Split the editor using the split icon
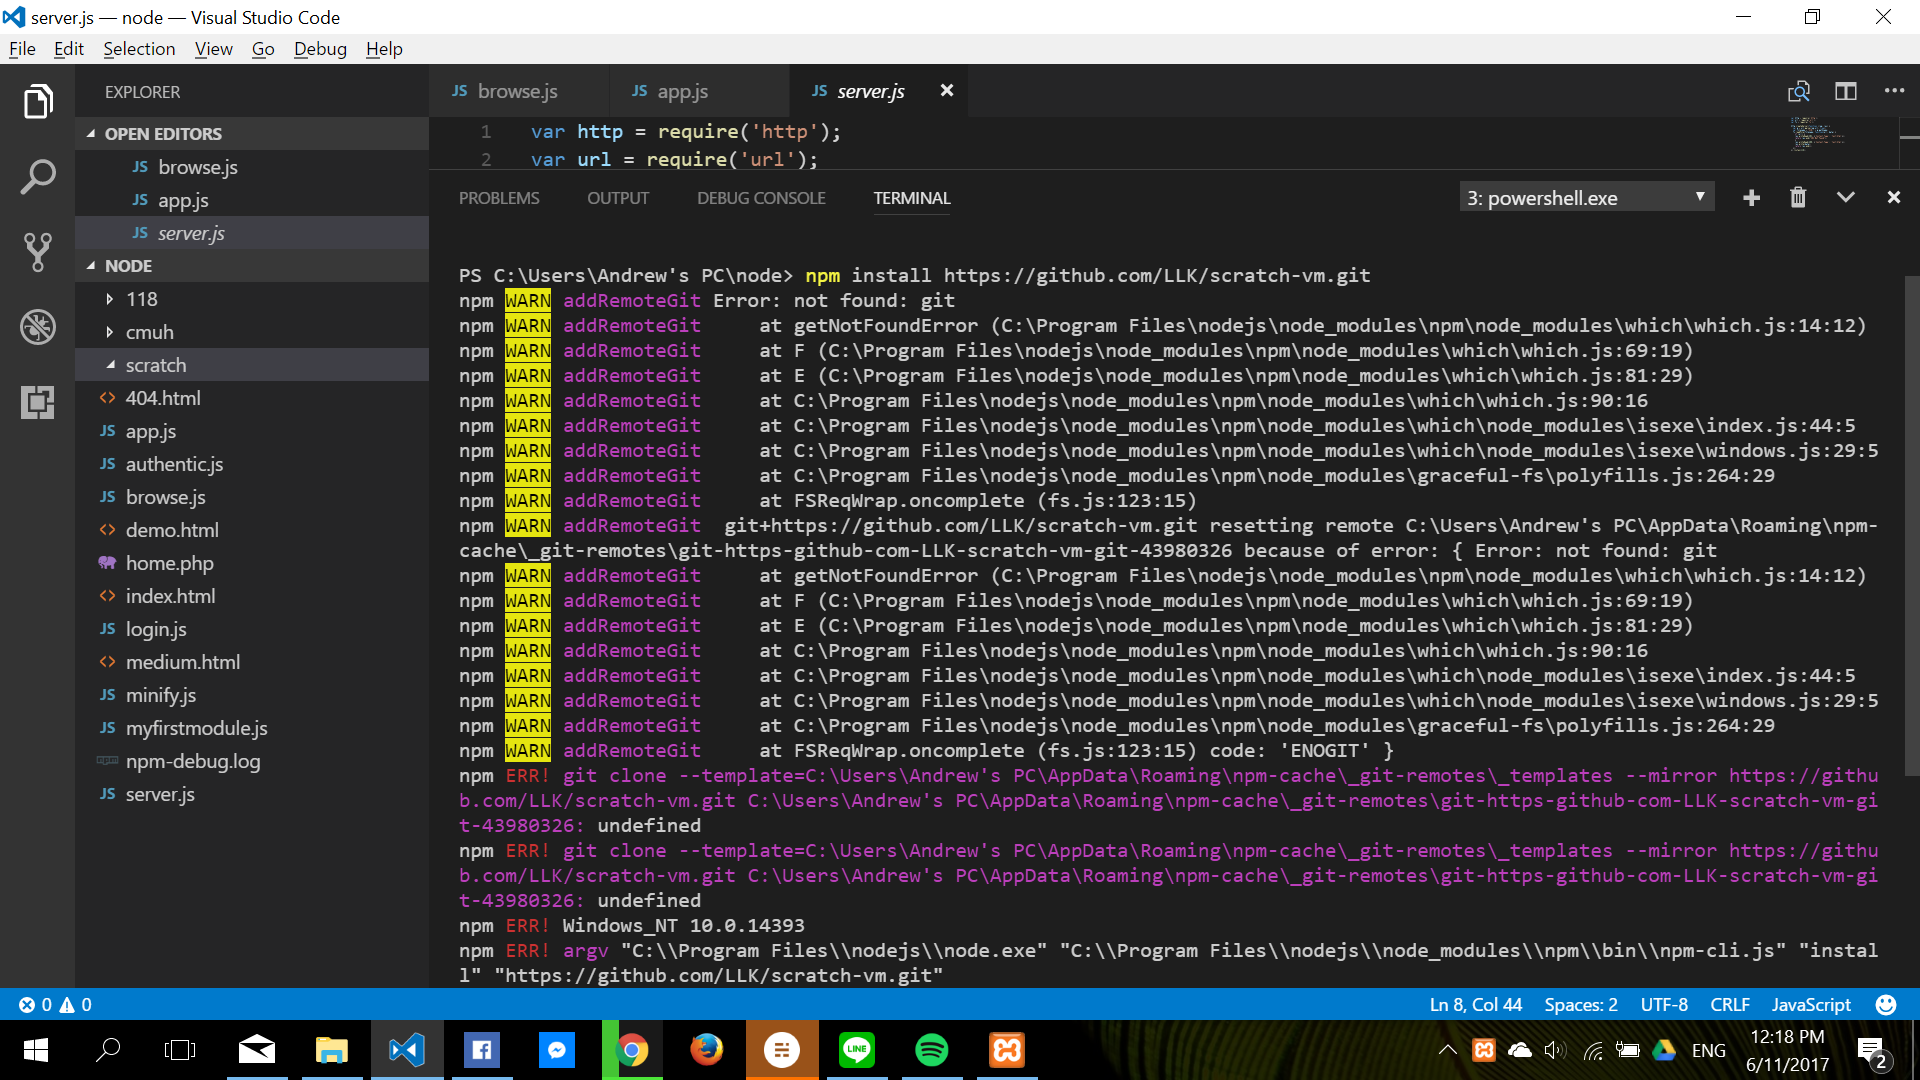Viewport: 1920px width, 1080px height. (x=1845, y=91)
